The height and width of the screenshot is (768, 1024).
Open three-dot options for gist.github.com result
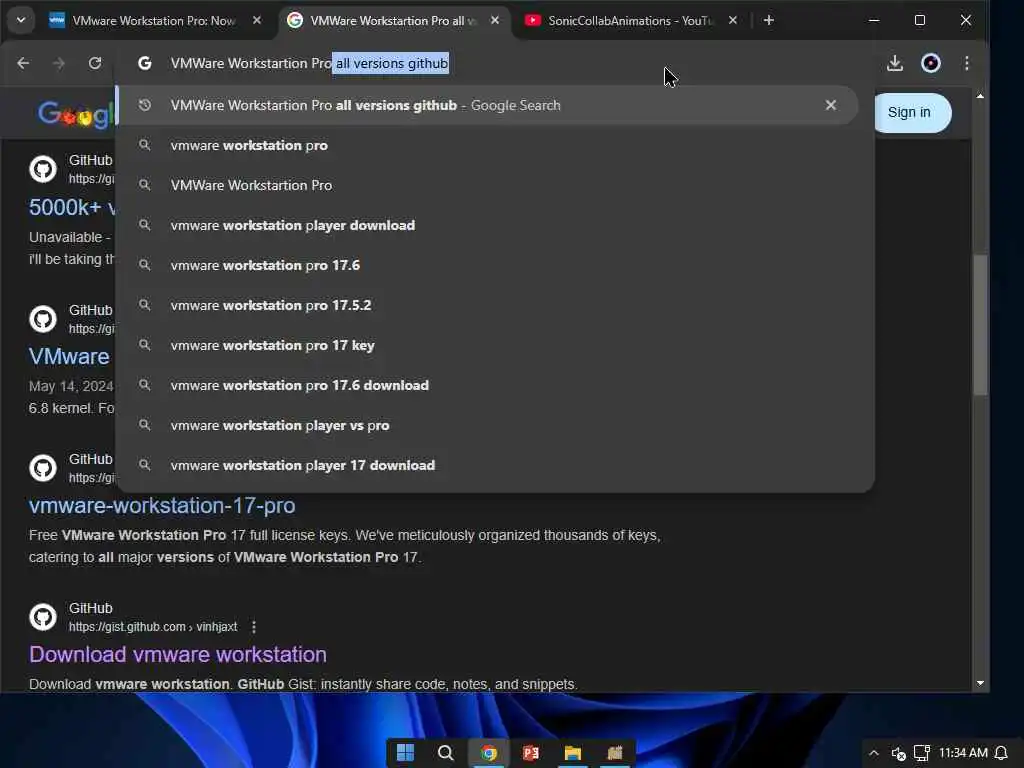[253, 627]
